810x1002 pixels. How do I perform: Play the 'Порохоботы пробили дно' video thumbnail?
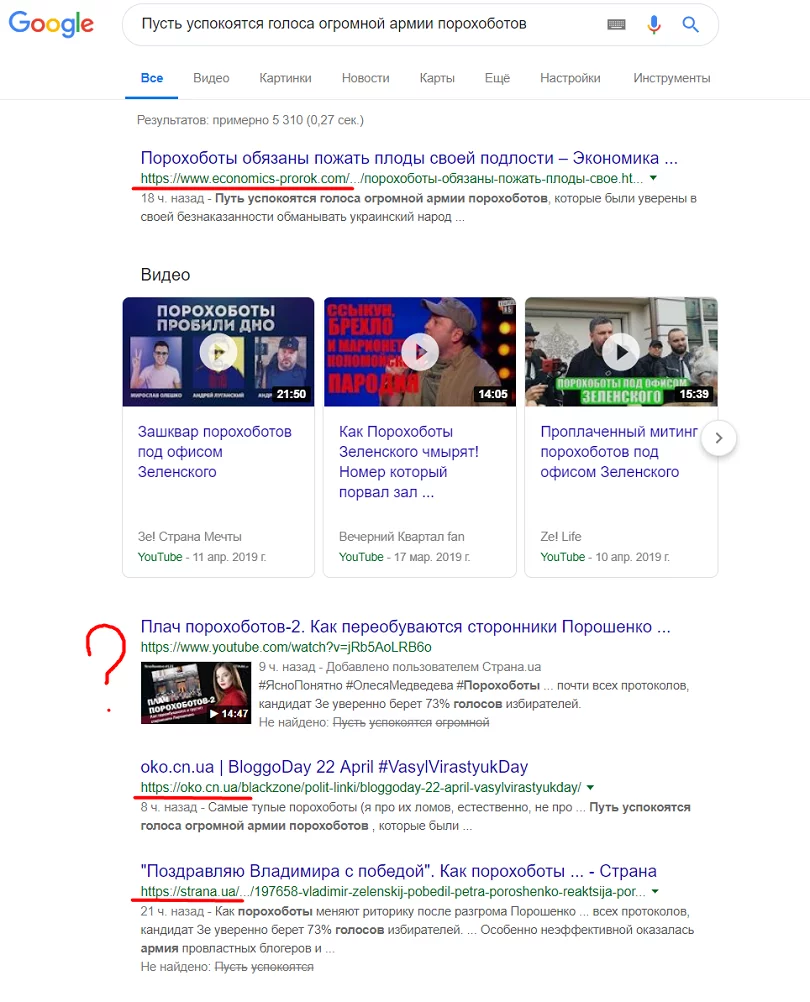point(218,351)
